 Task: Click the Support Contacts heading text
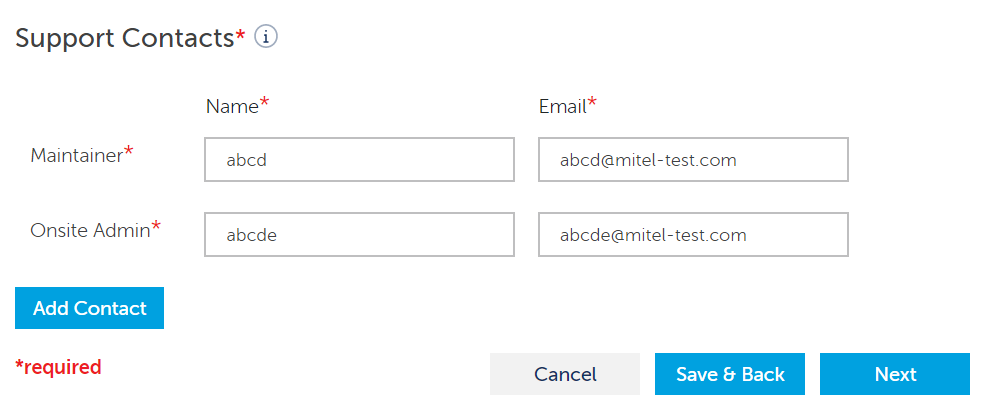[x=124, y=38]
